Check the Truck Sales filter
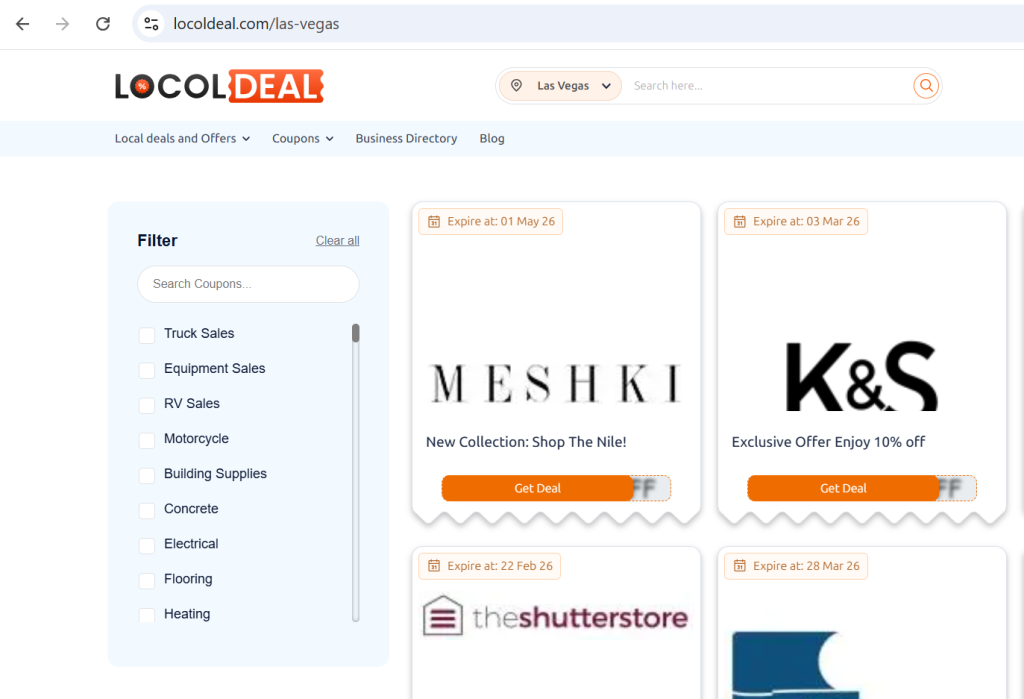1024x699 pixels. click(x=147, y=335)
